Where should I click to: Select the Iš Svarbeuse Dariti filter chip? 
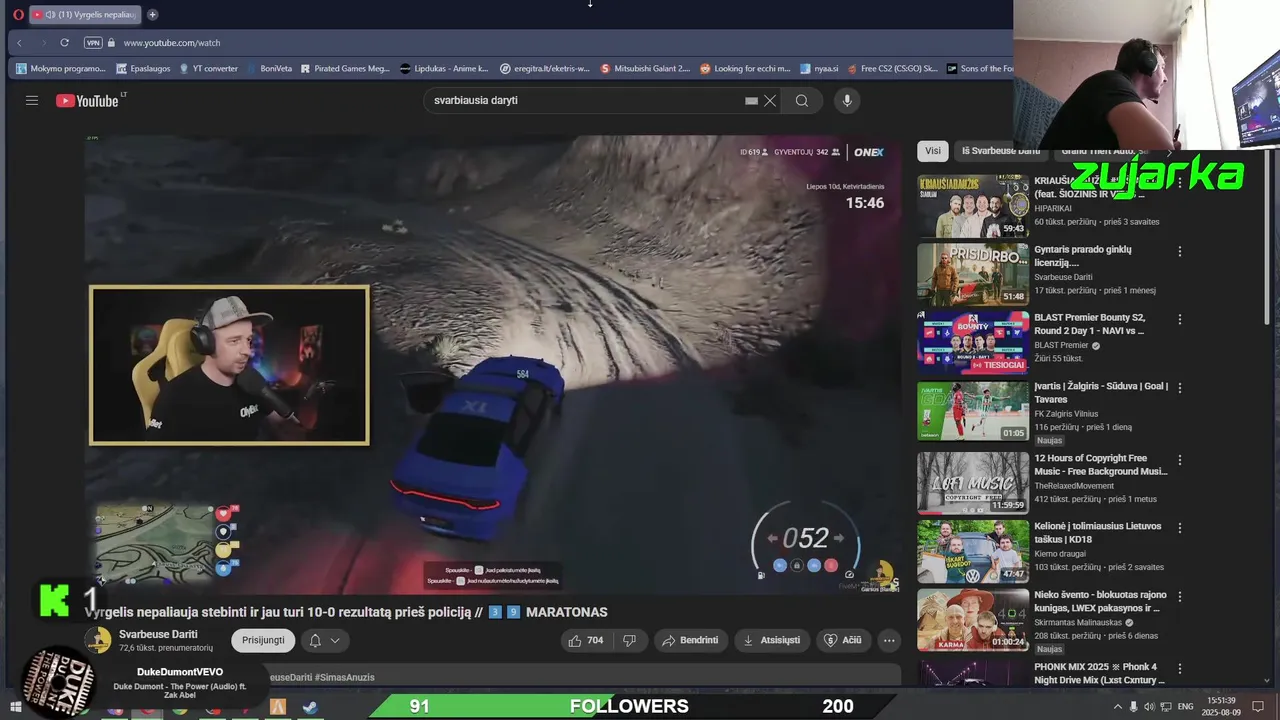(x=1001, y=151)
